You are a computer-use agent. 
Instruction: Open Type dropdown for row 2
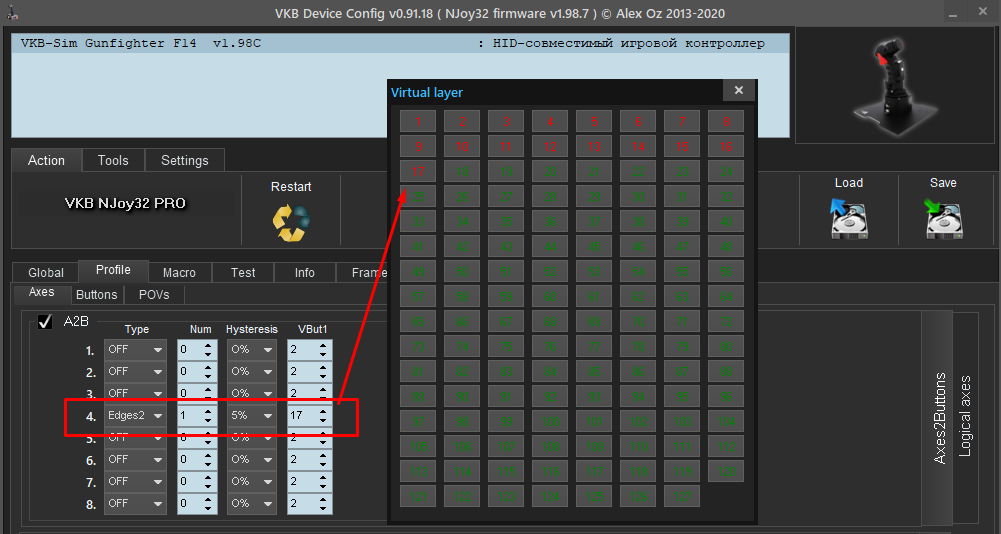tap(135, 371)
